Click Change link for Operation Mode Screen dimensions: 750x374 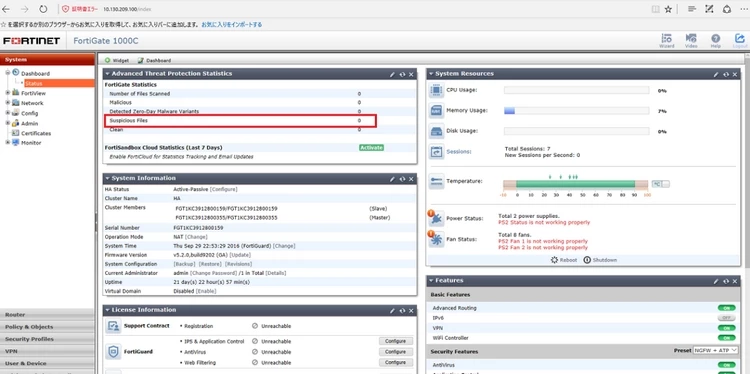tap(196, 237)
